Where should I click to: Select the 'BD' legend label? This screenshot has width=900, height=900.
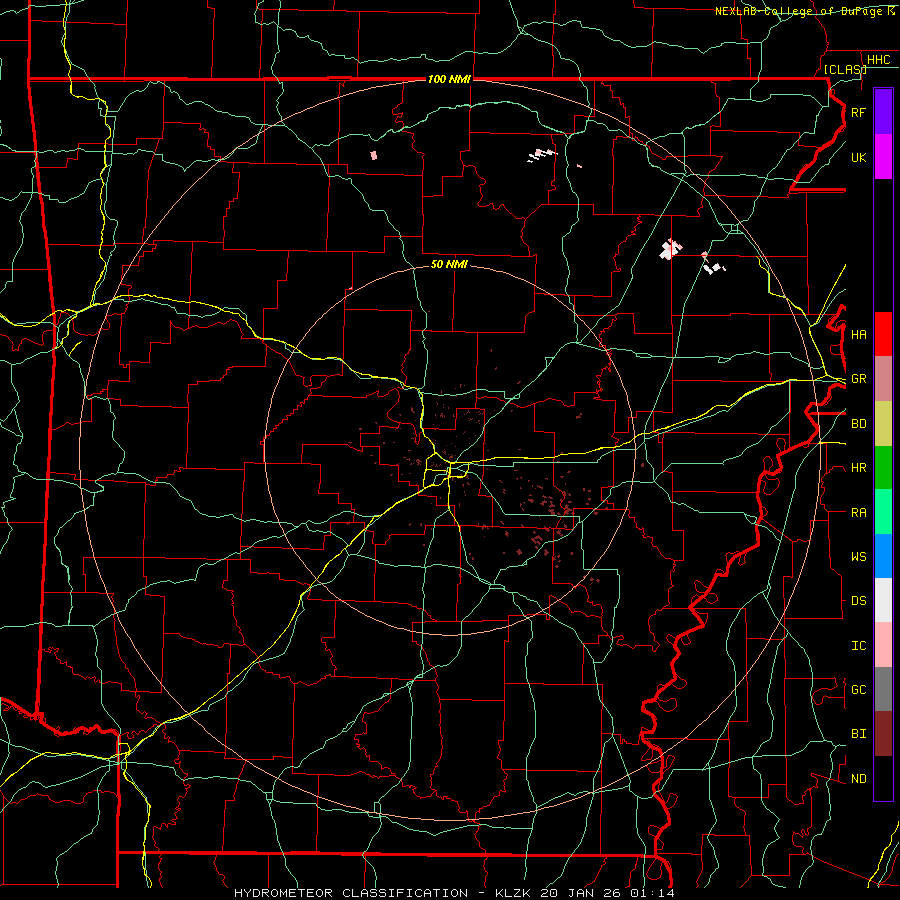coord(858,424)
